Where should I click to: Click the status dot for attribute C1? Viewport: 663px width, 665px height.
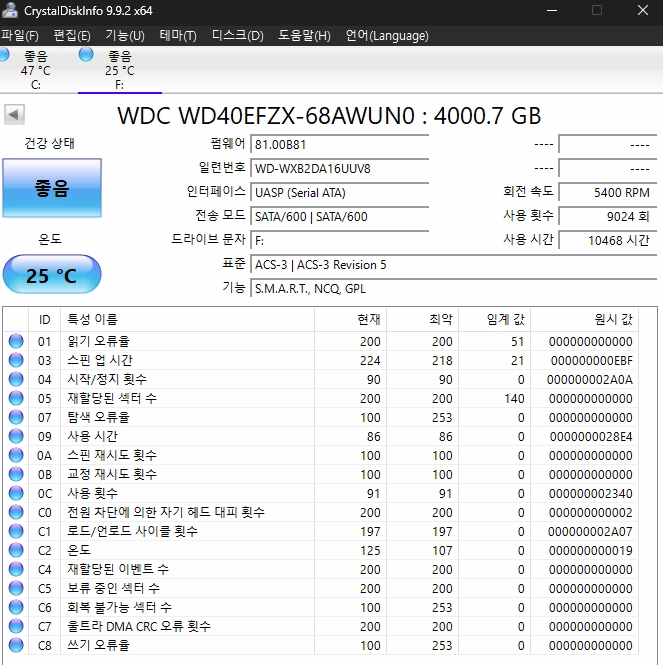pyautogui.click(x=16, y=531)
